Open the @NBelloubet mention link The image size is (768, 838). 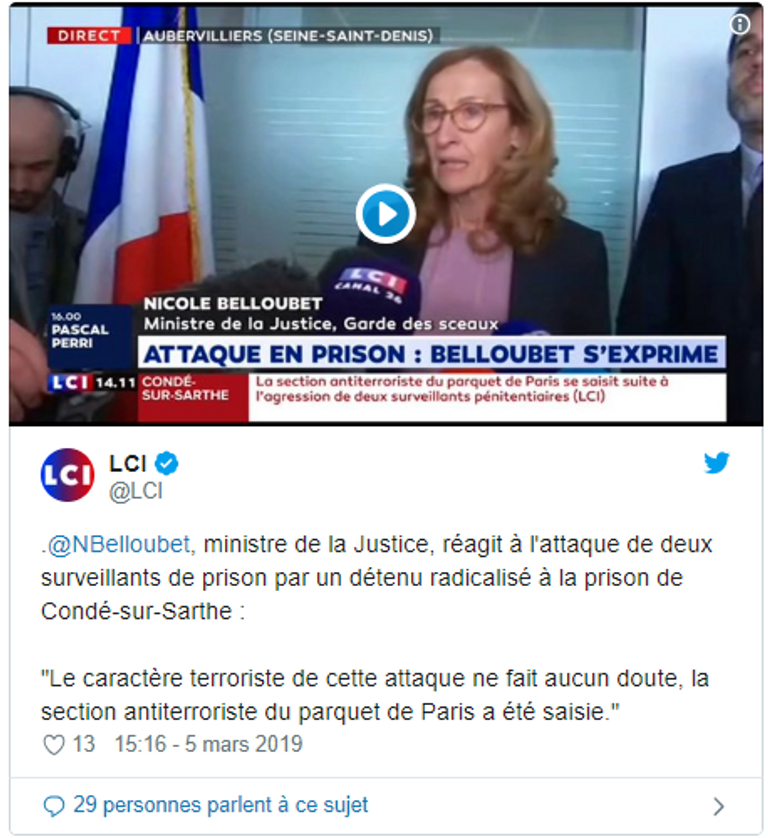[118, 545]
